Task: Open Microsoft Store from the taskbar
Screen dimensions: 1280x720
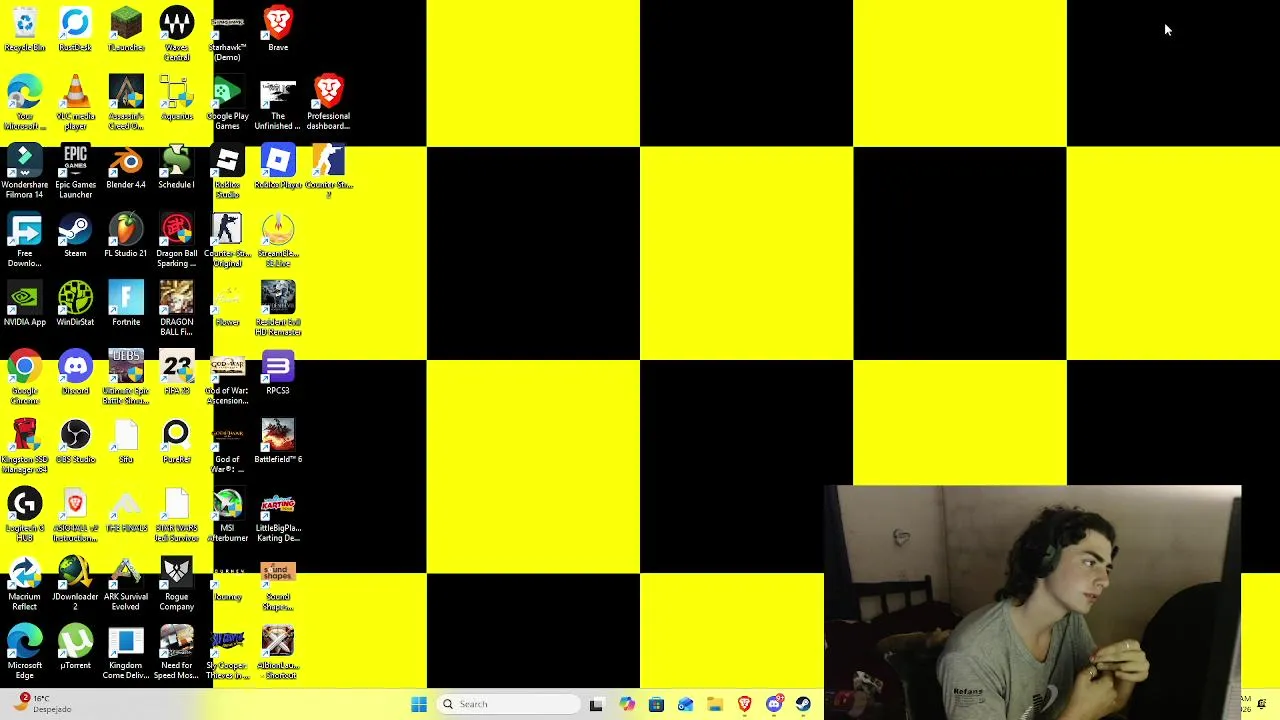Action: 656,704
